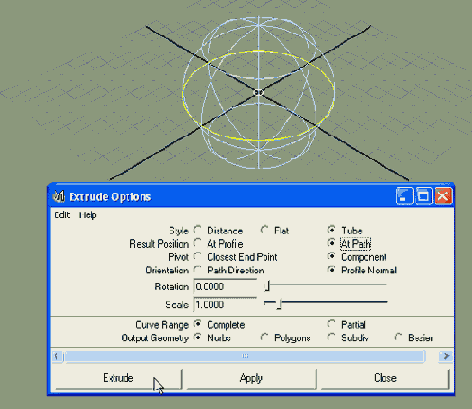This screenshot has height=409, width=472.
Task: Click the scrollbar left arrow
Action: 57,356
